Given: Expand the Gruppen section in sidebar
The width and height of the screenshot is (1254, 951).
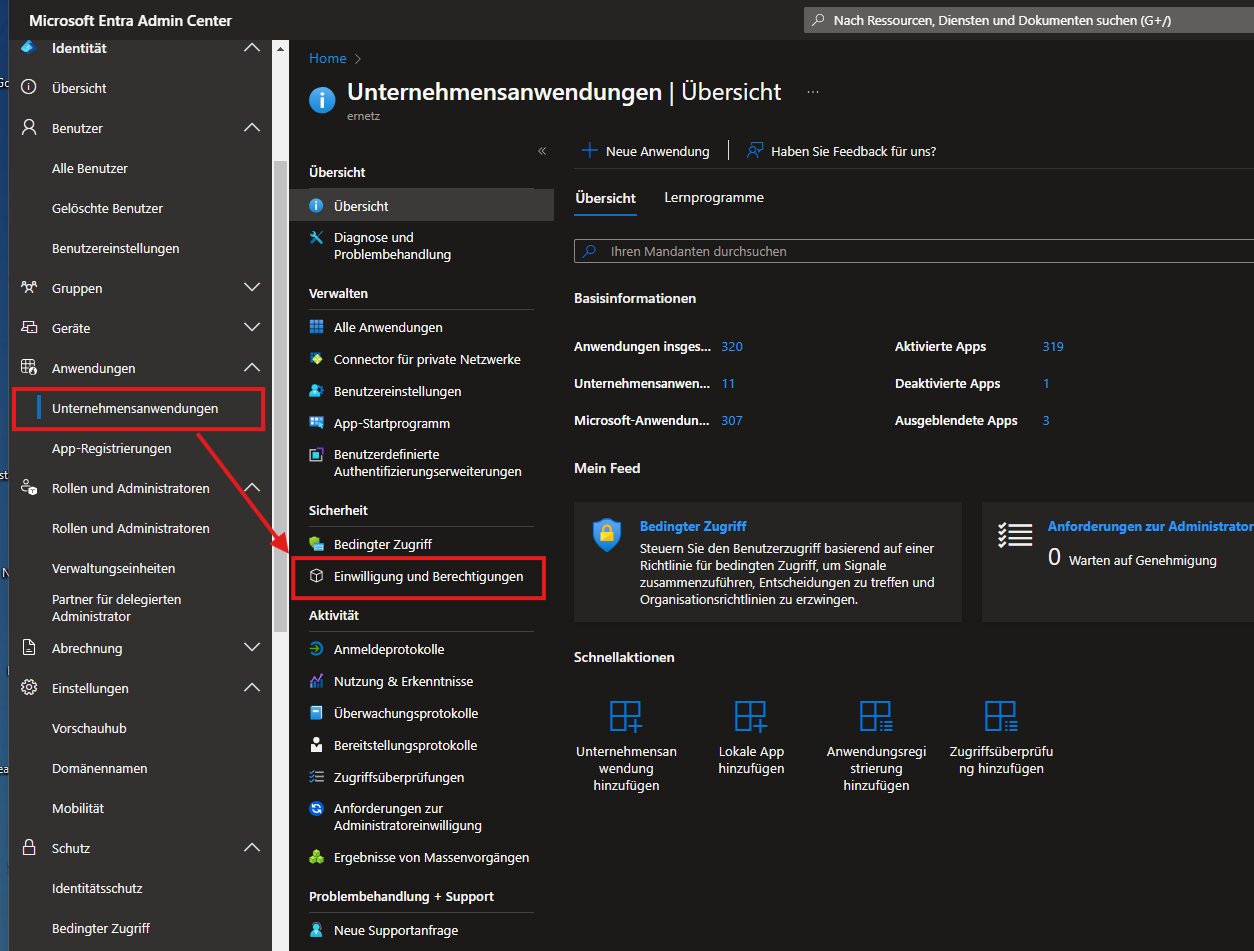Looking at the screenshot, I should 252,288.
